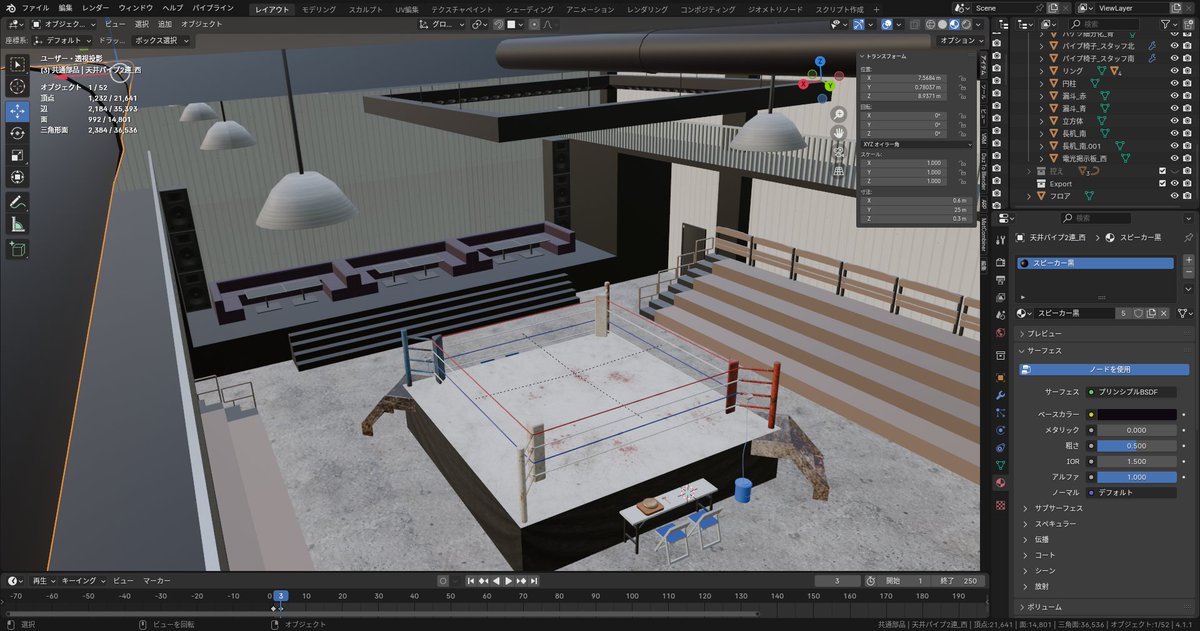Viewport: 1200px width, 631px height.
Task: Open the マーカー timeline menu
Action: pos(156,581)
